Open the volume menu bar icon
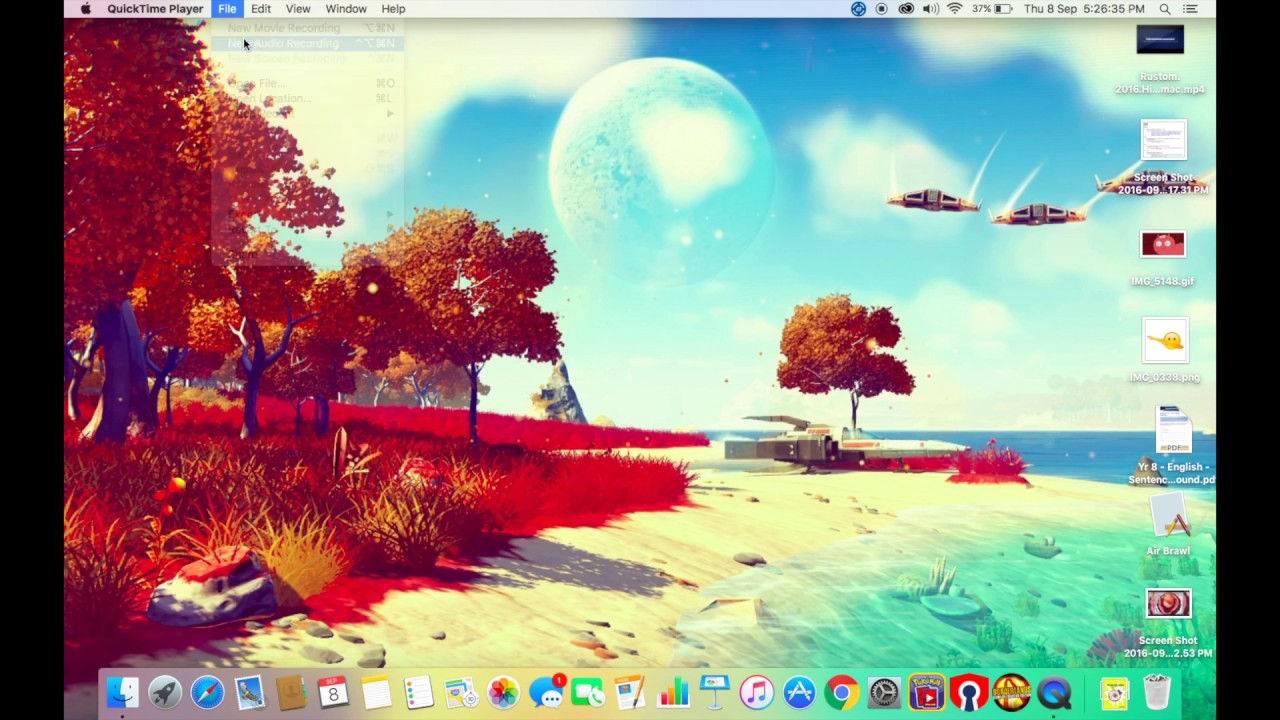Viewport: 1280px width, 720px height. (x=930, y=9)
